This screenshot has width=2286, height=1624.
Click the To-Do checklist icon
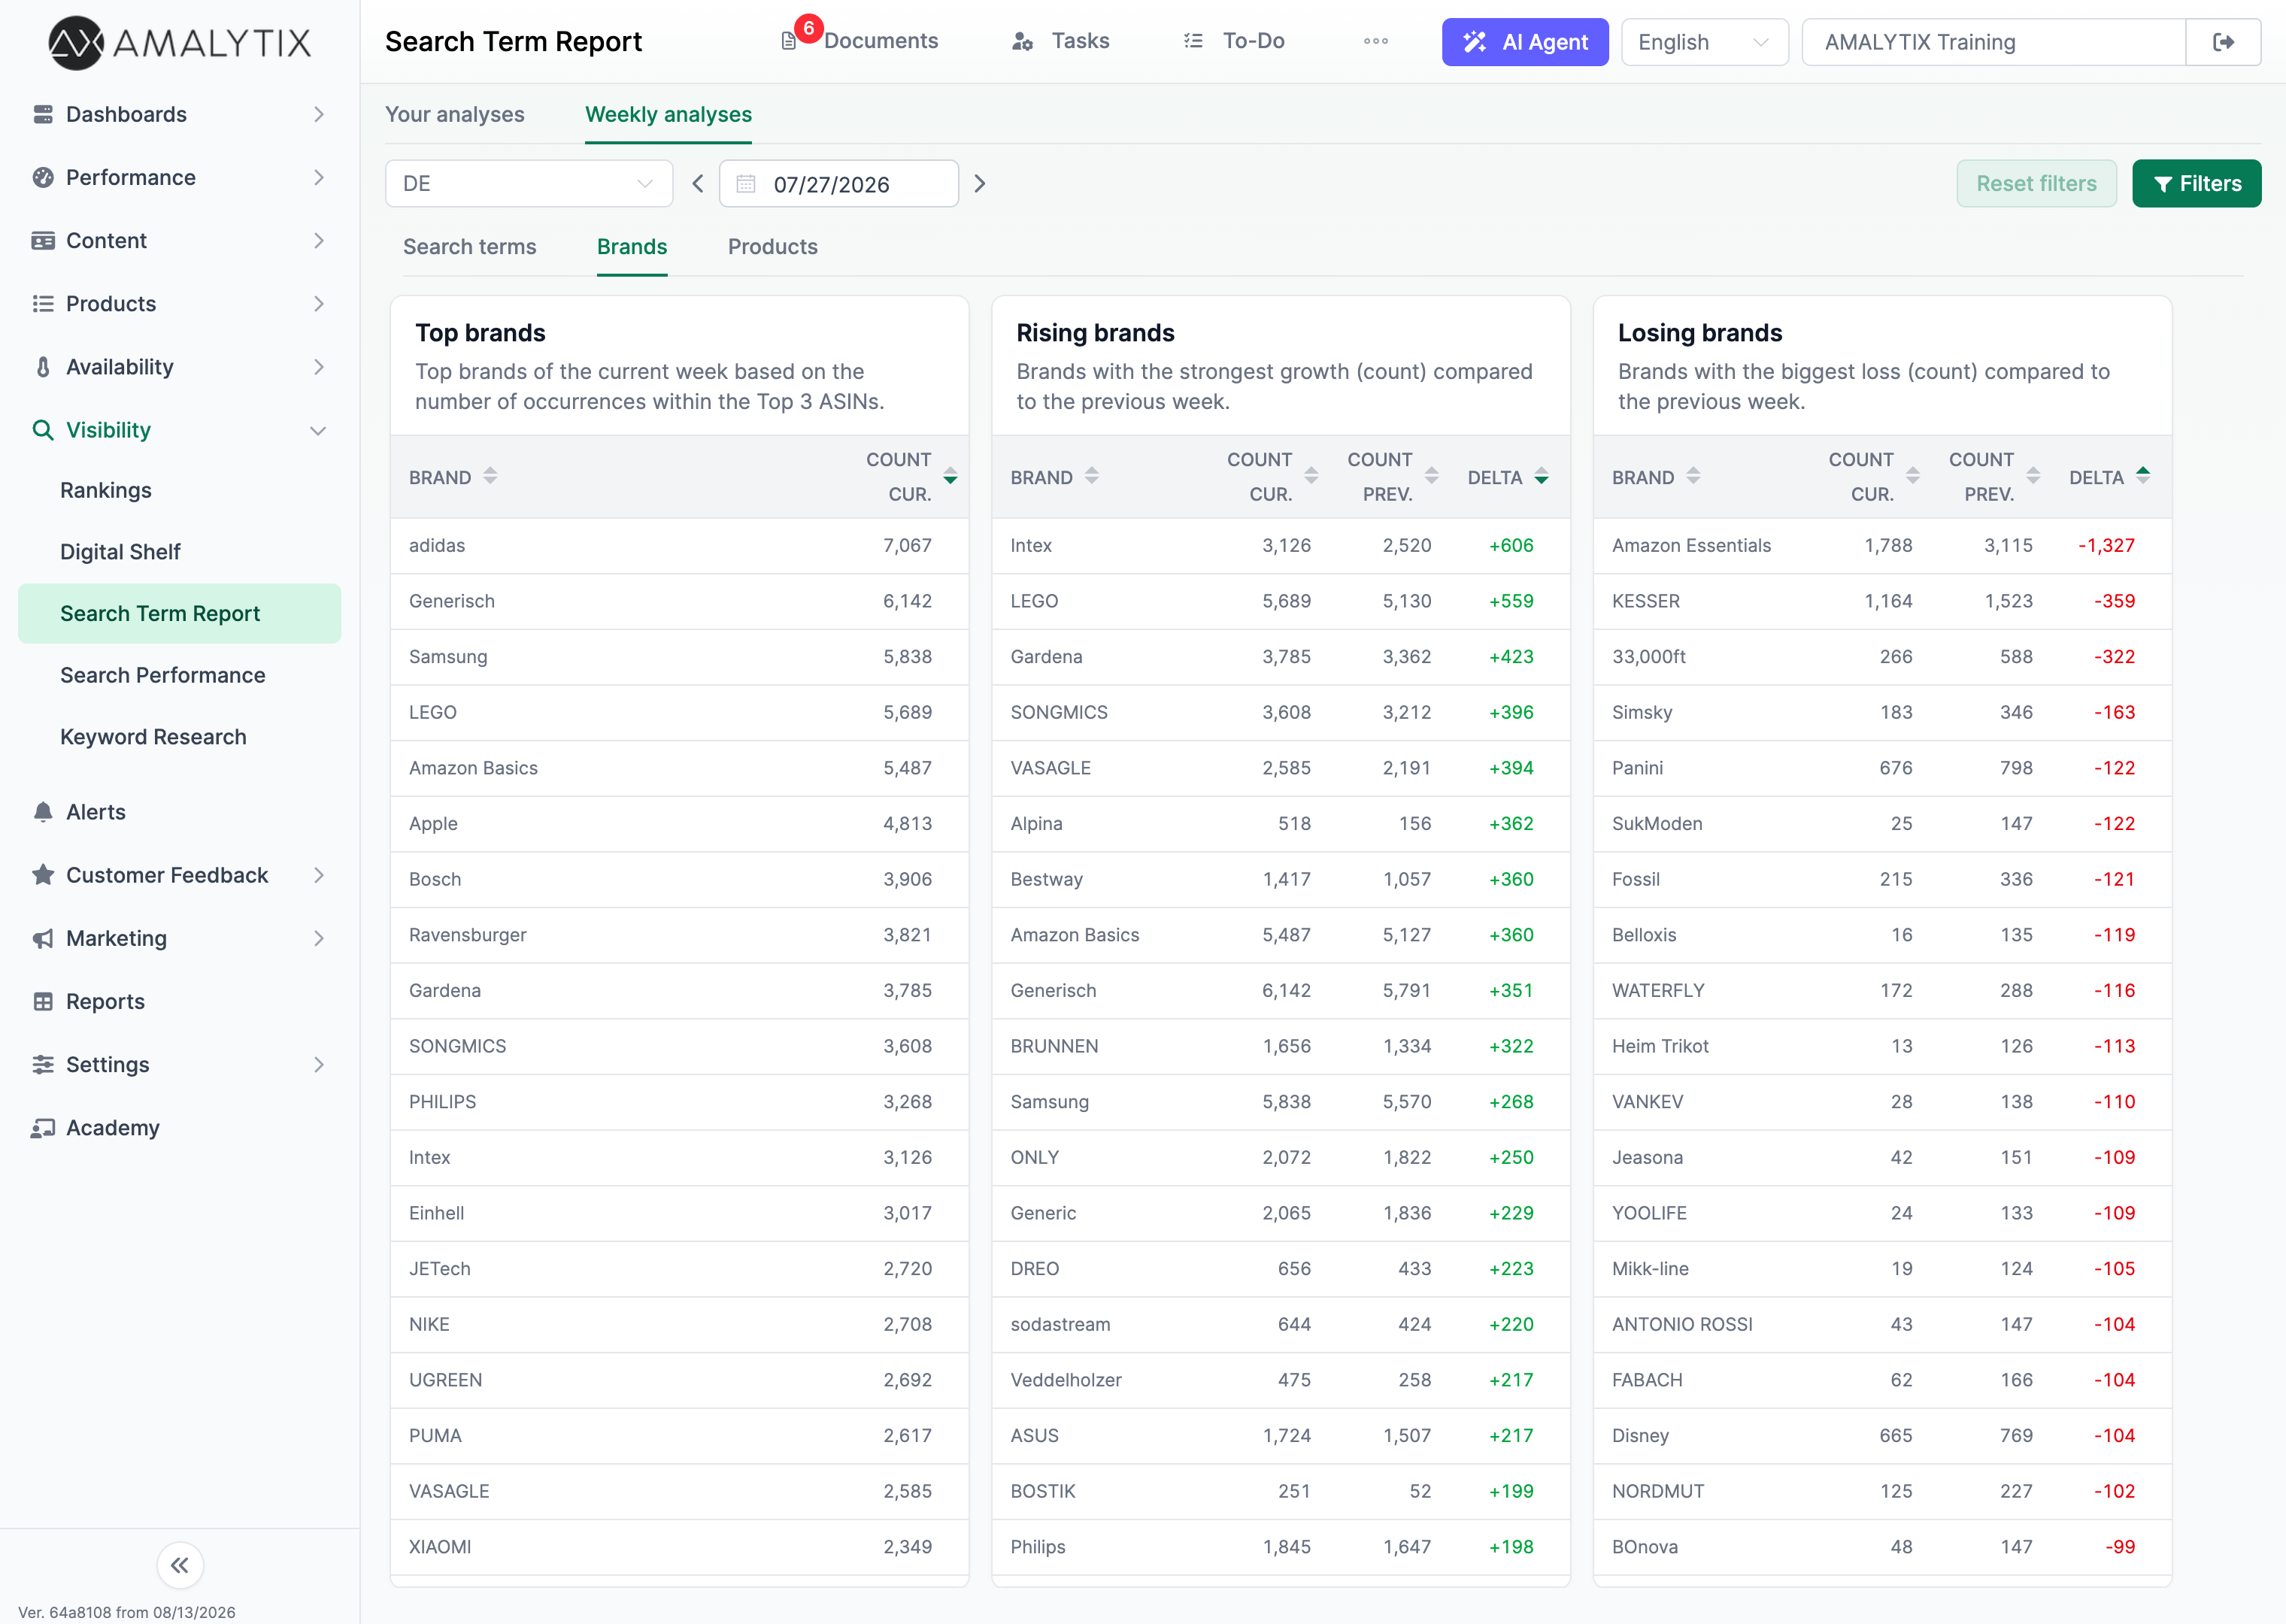coord(1193,41)
